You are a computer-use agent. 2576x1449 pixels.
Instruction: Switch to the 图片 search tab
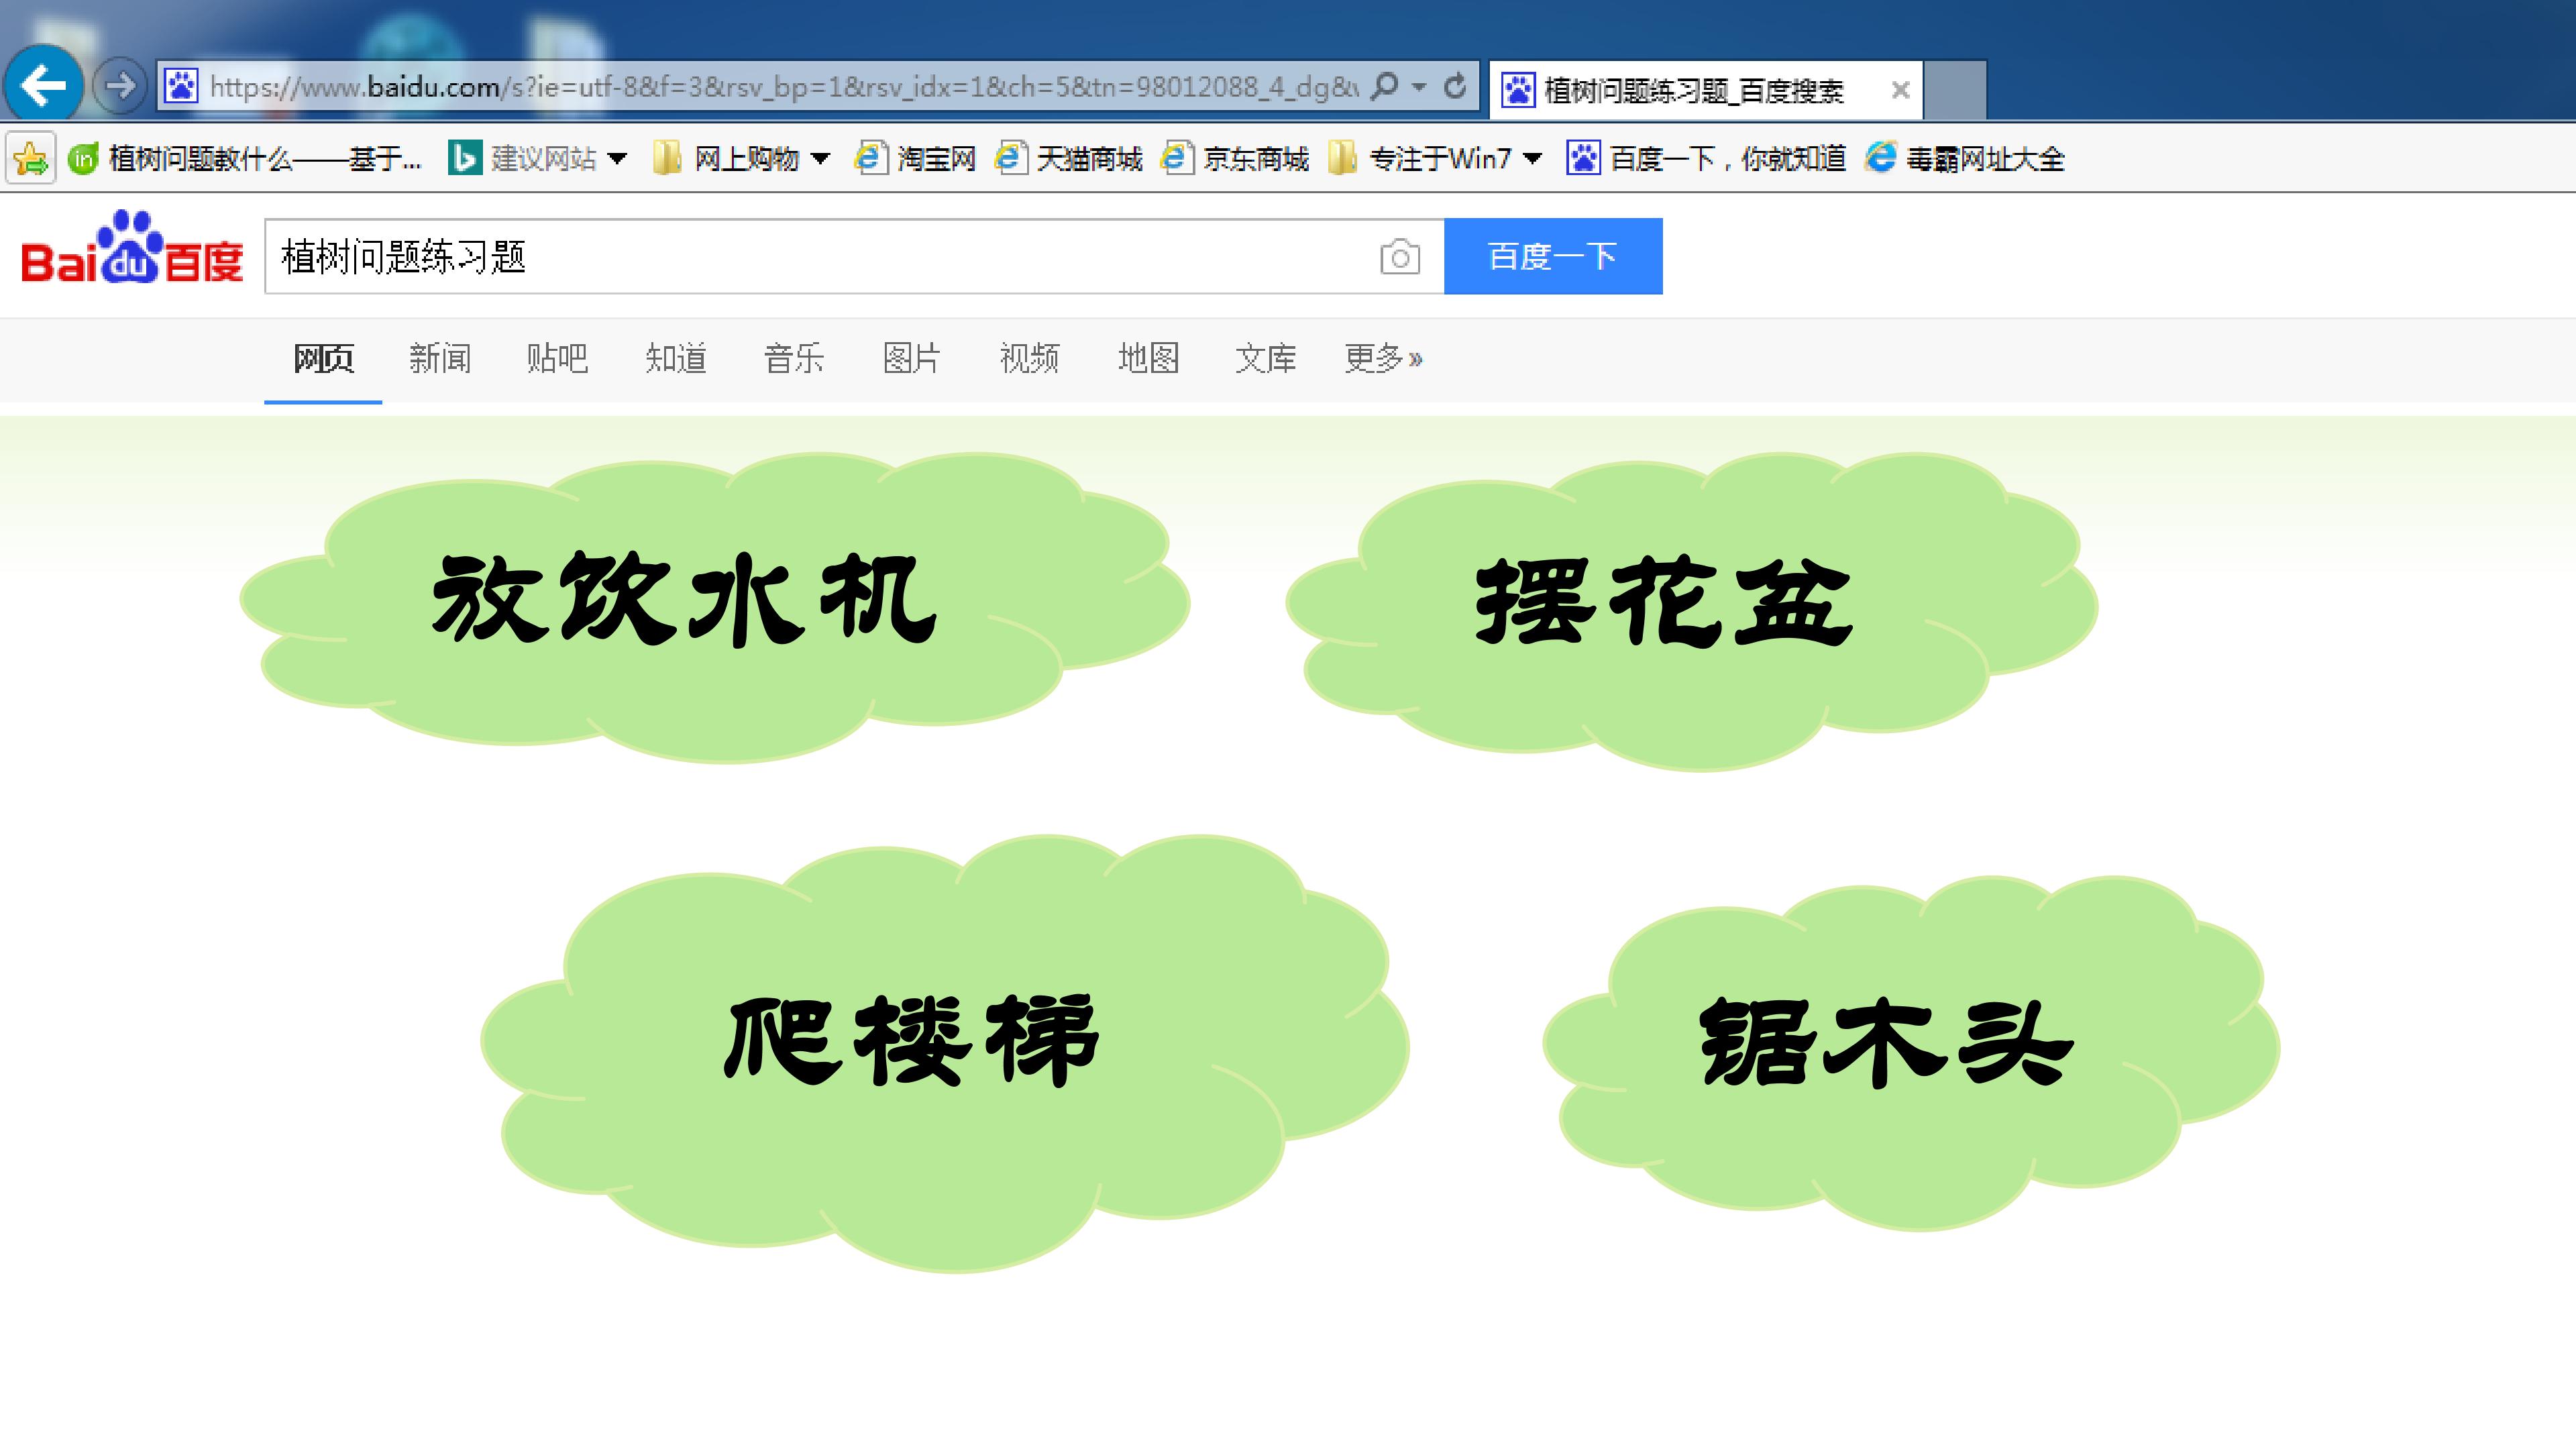tap(911, 358)
